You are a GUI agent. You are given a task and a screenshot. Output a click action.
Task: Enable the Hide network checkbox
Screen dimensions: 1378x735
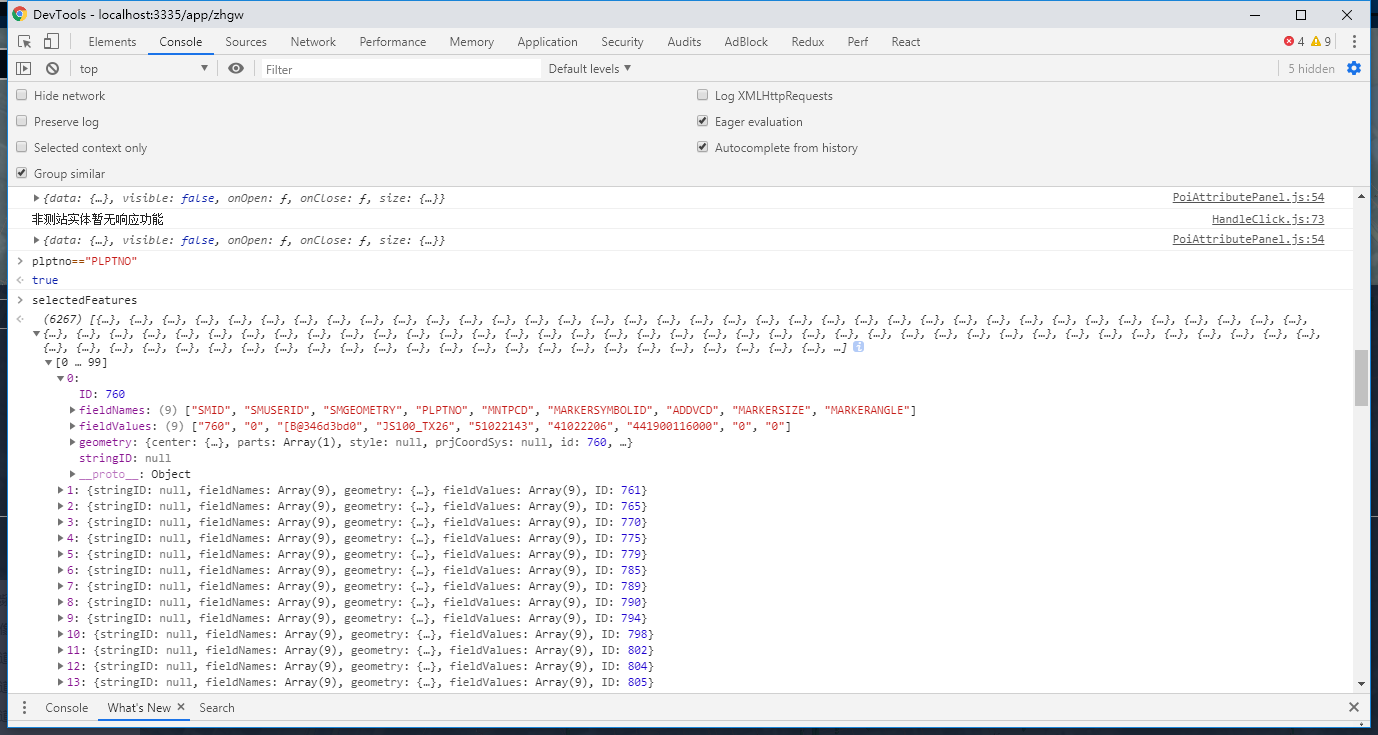(x=22, y=96)
